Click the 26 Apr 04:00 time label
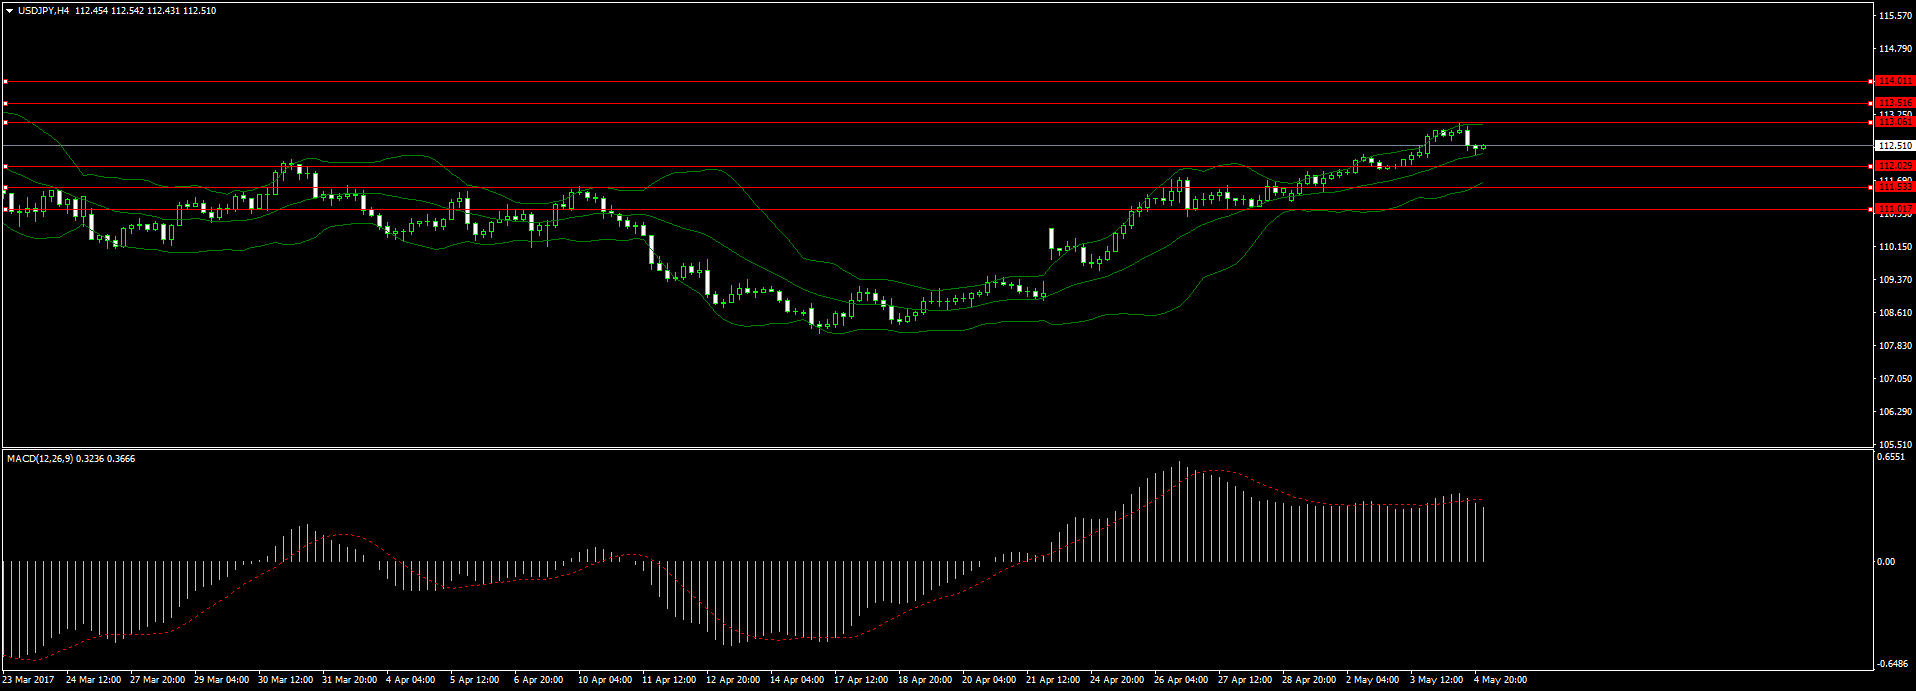Viewport: 1916px width, 691px height. 1181,680
